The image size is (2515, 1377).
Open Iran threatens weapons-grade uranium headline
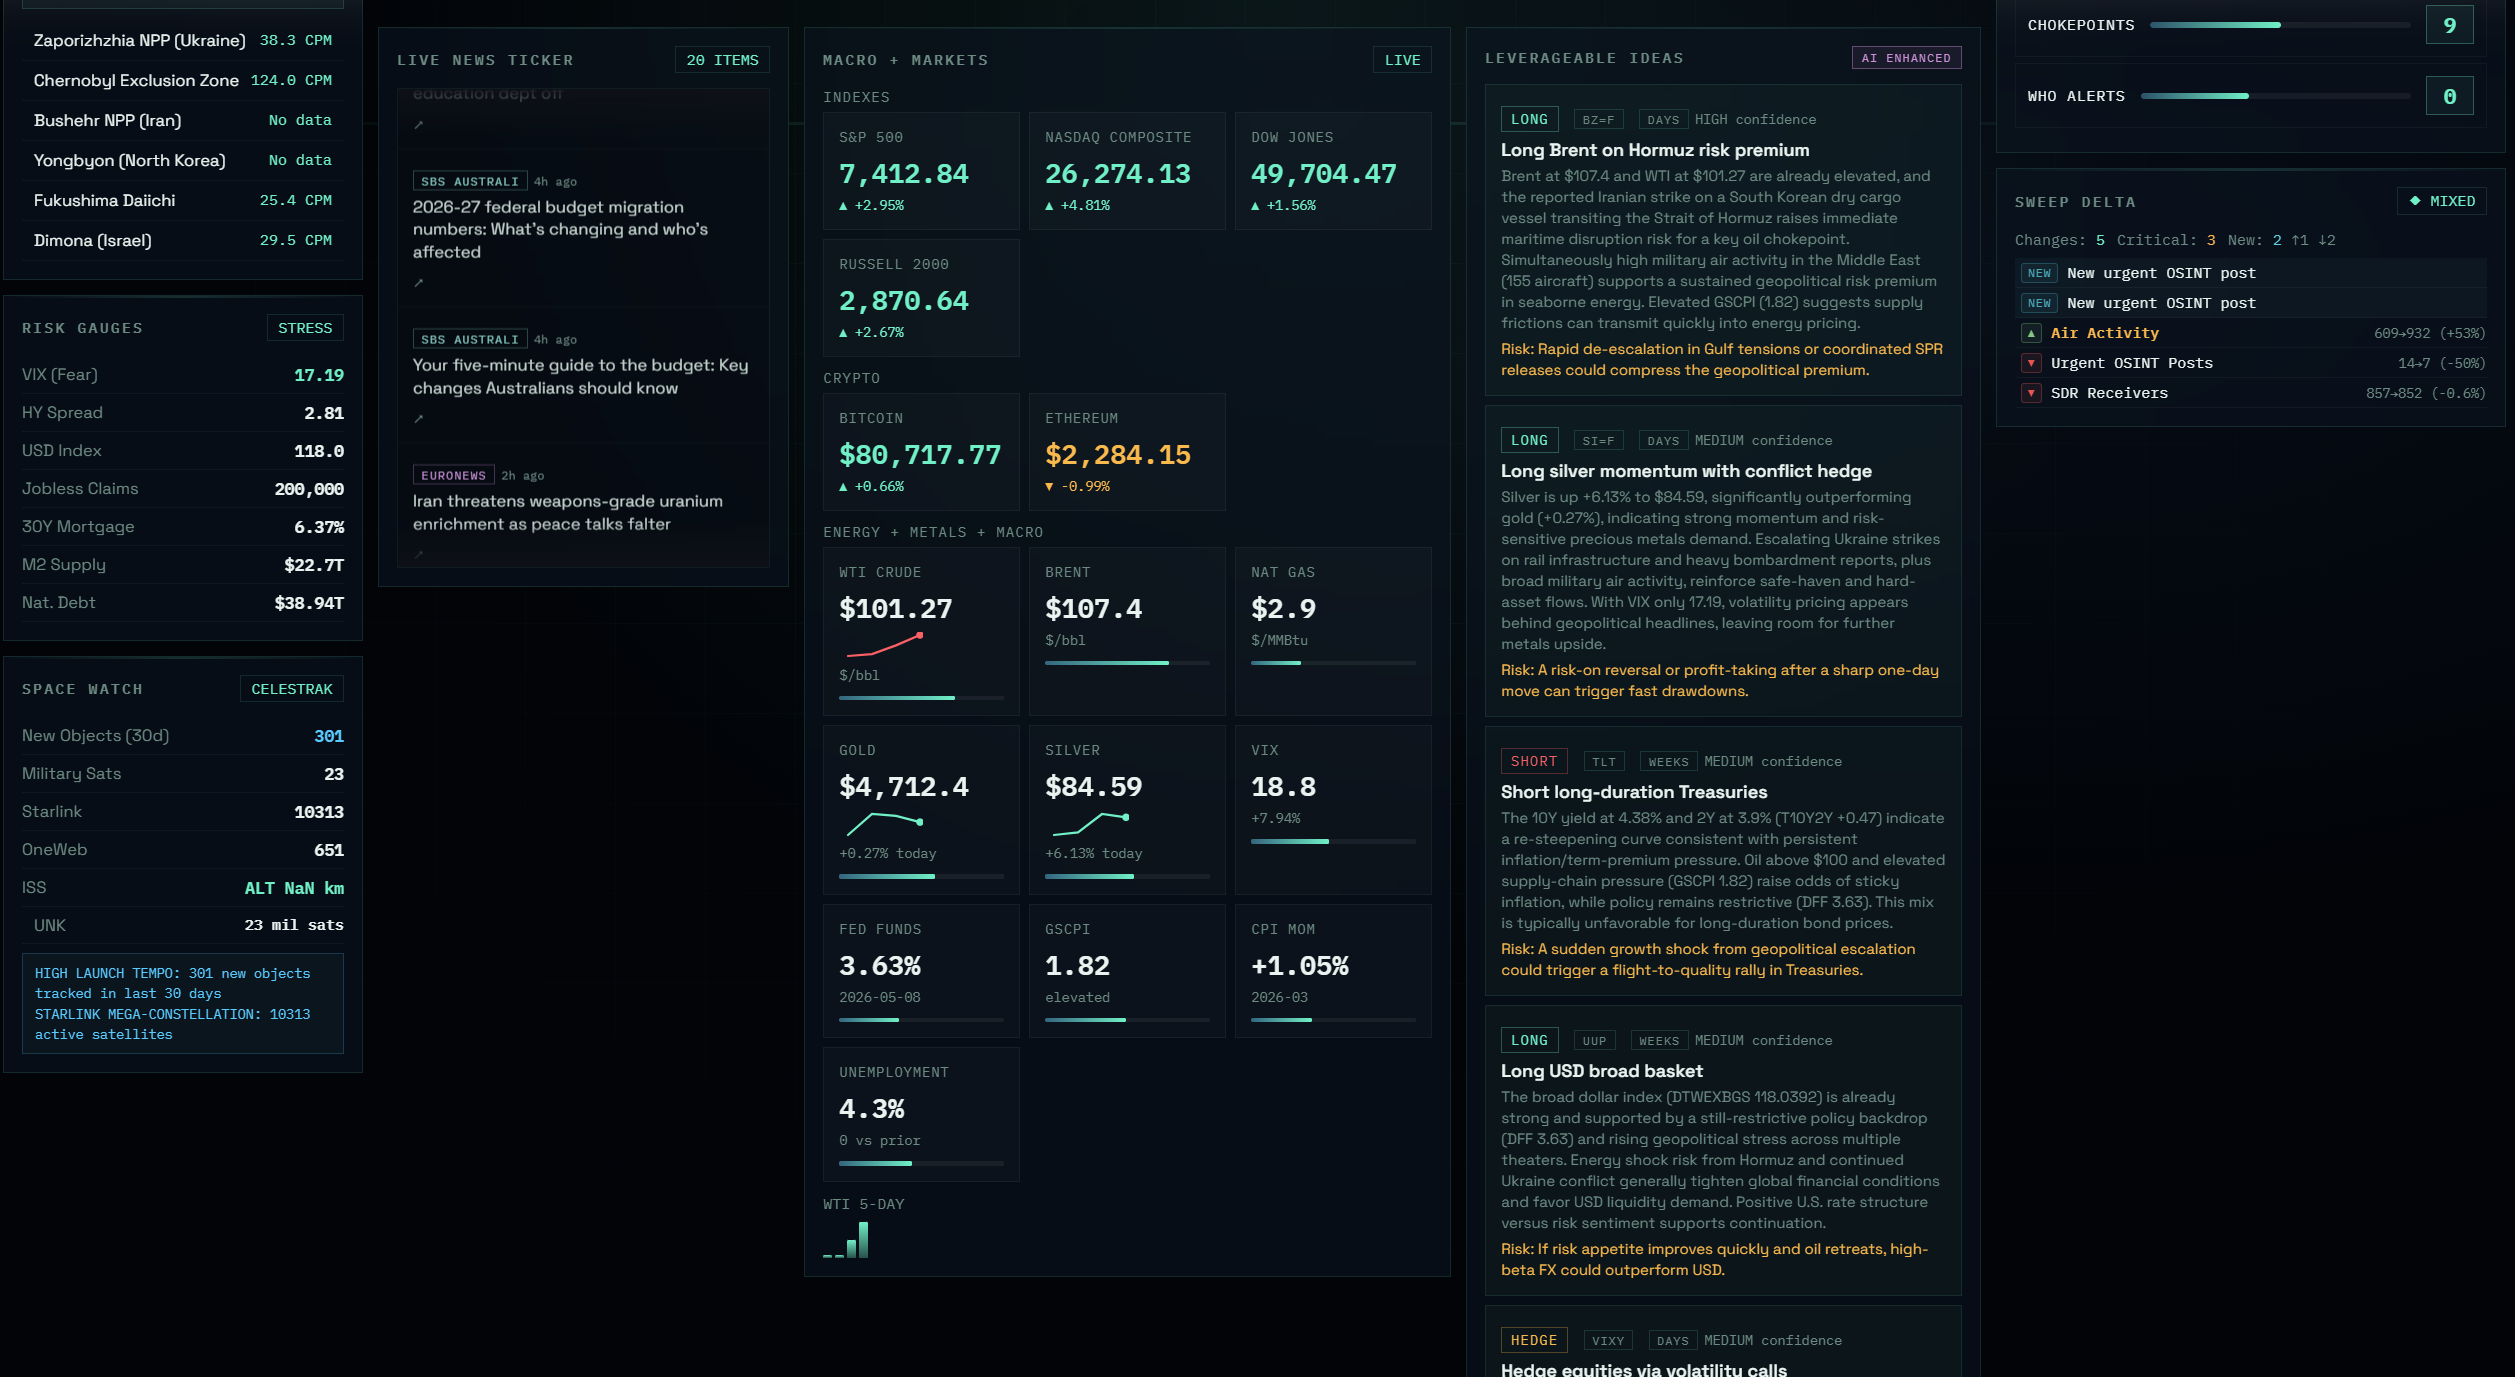pos(568,512)
